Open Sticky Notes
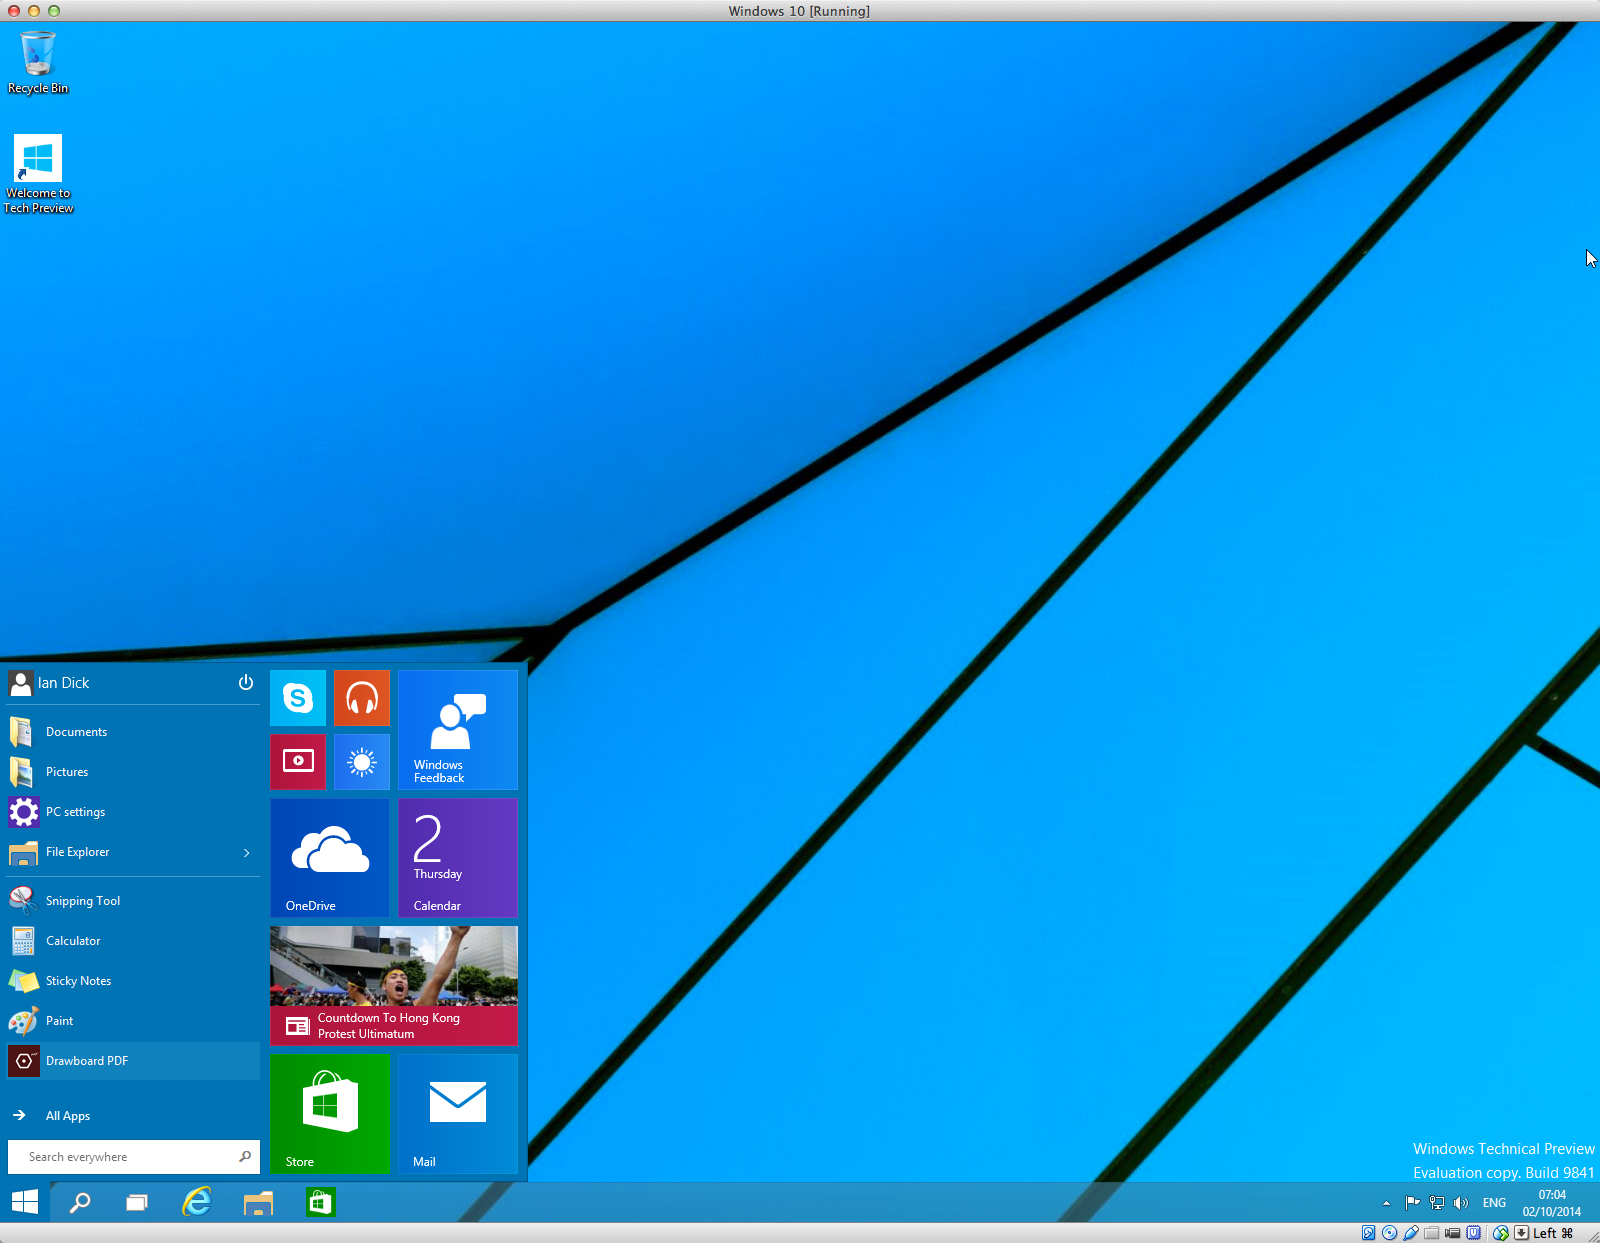Image resolution: width=1600 pixels, height=1243 pixels. click(x=133, y=981)
